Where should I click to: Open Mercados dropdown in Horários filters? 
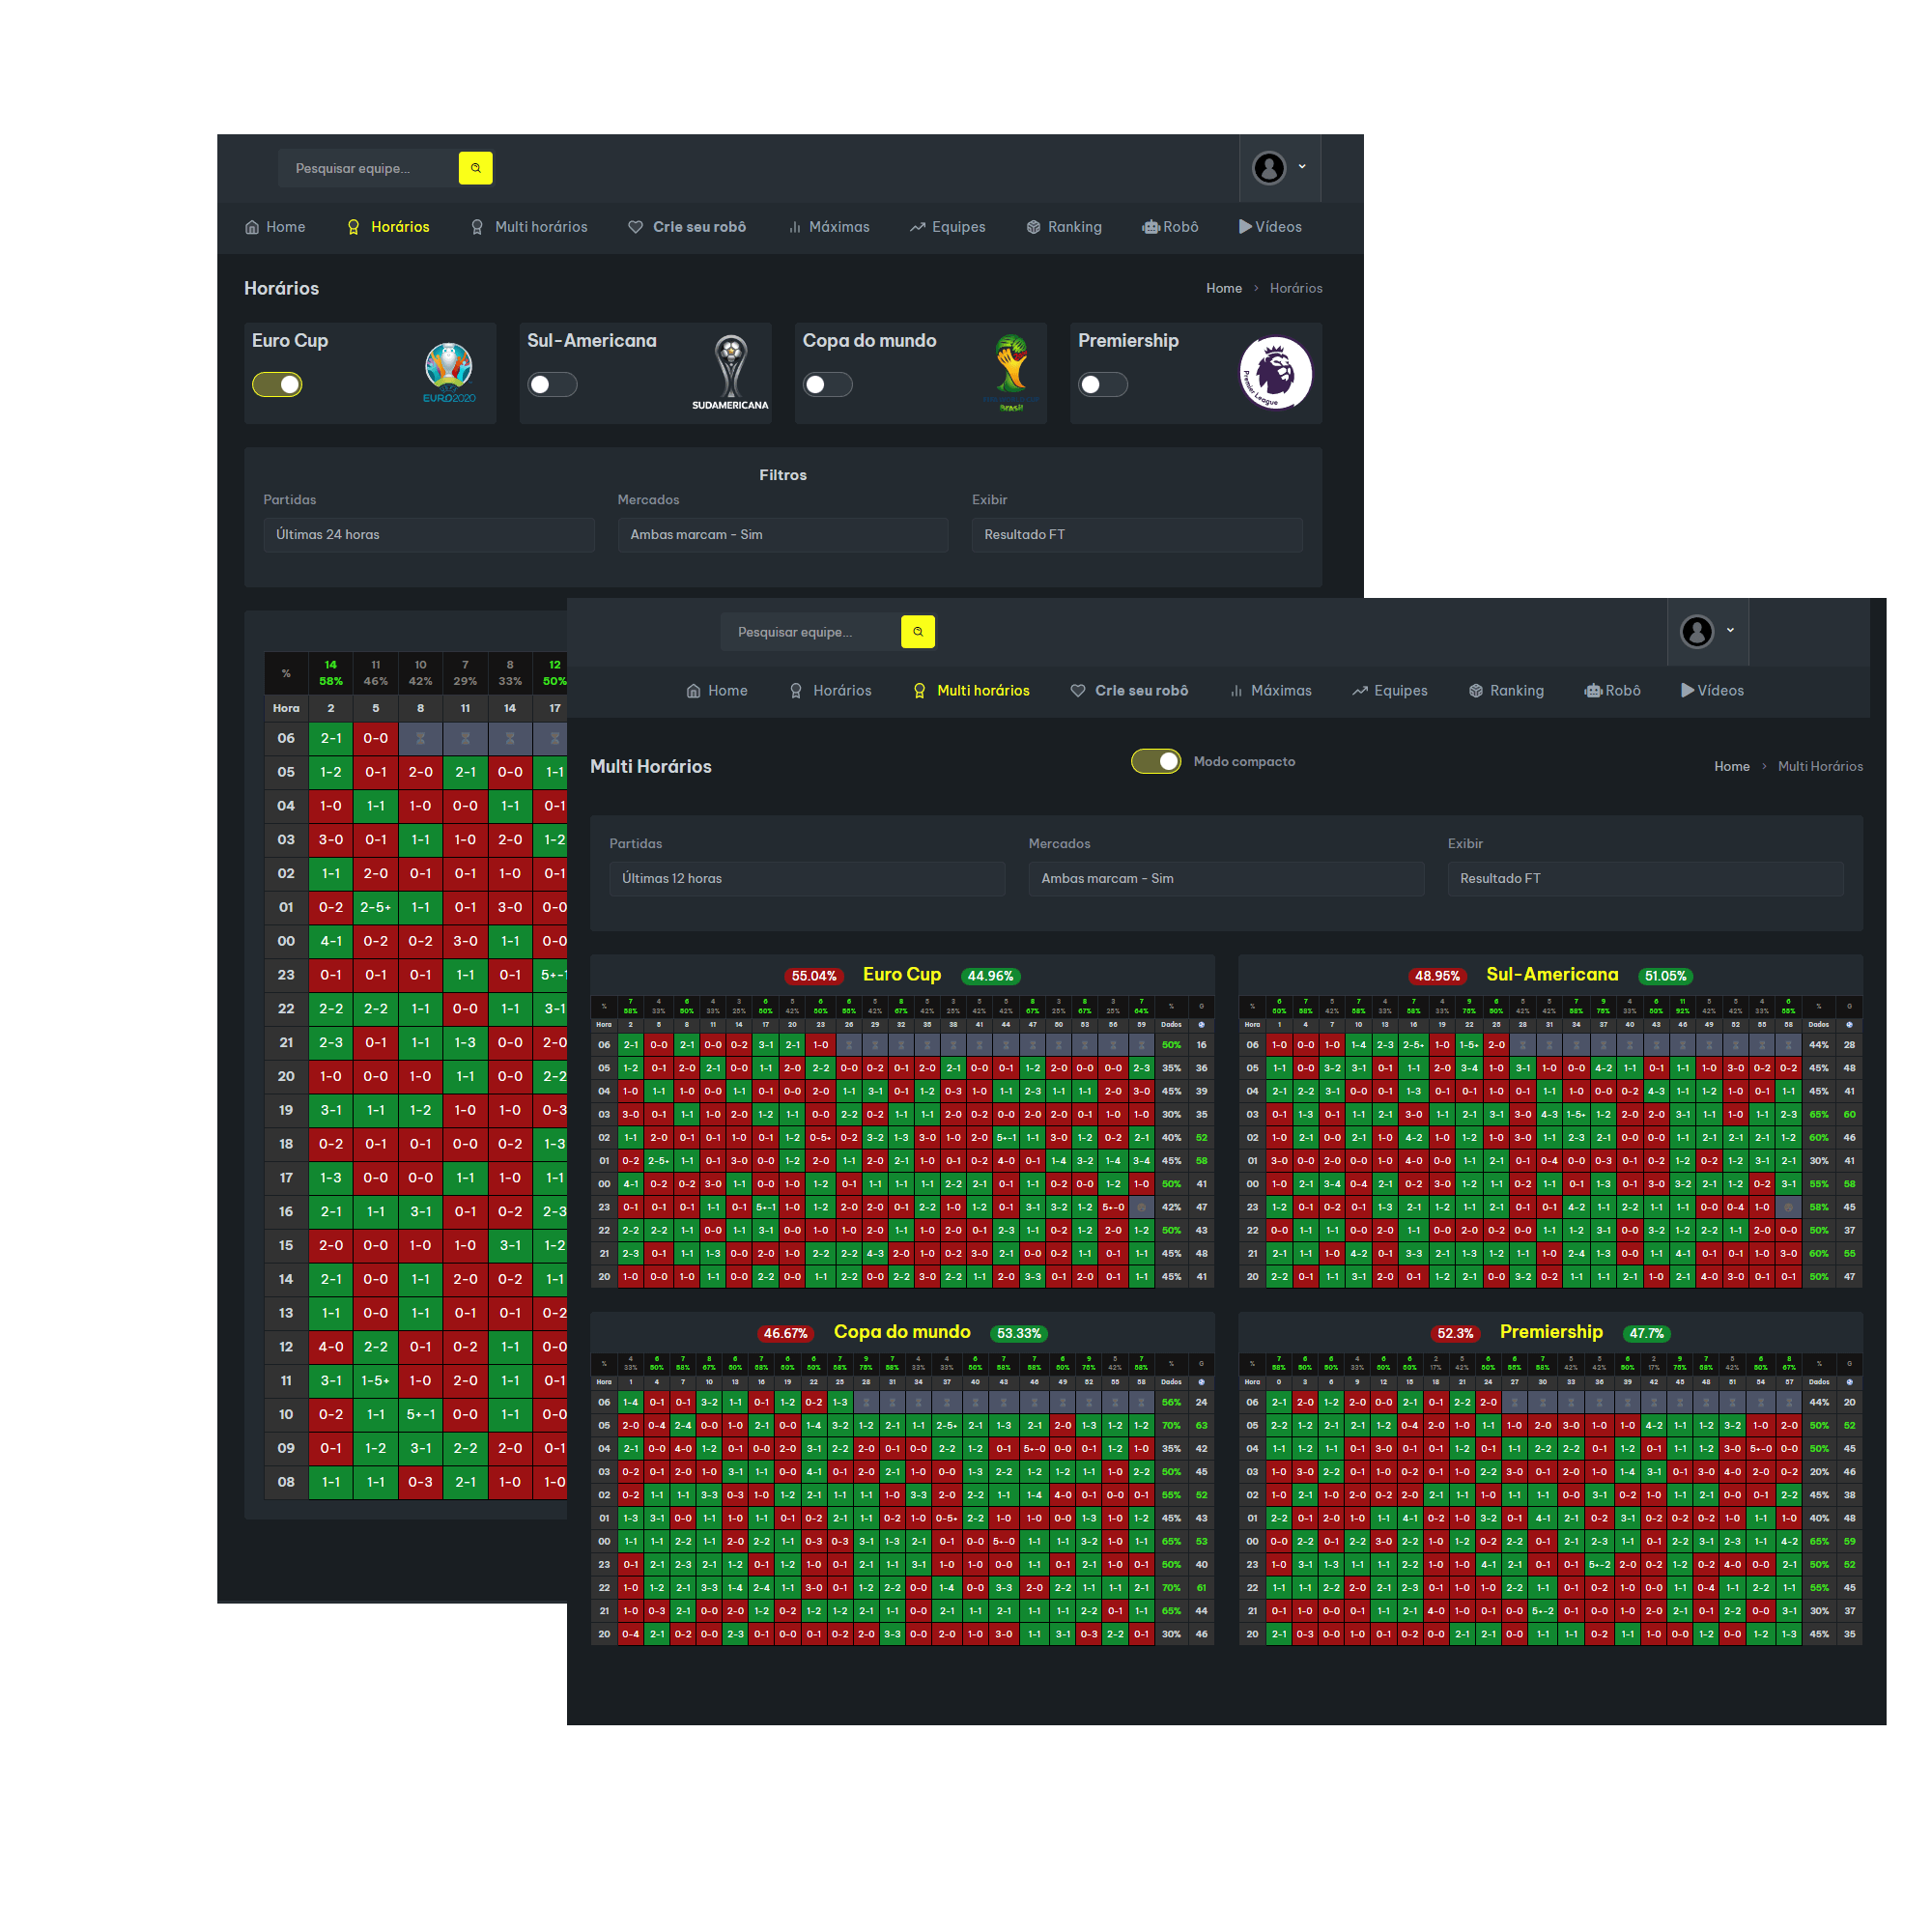coord(783,535)
